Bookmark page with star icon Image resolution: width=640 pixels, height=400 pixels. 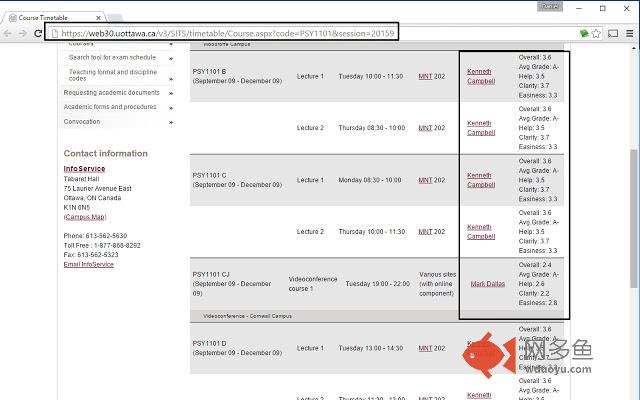coord(596,33)
